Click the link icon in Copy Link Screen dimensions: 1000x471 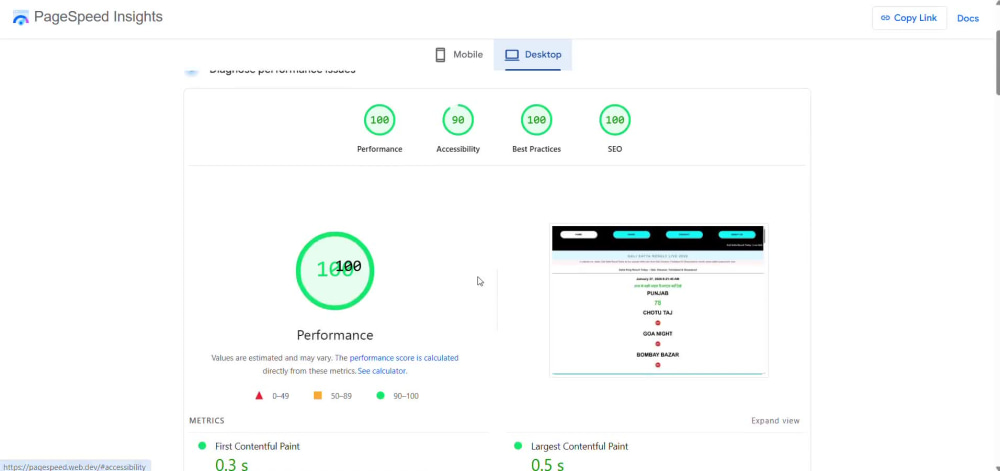pyautogui.click(x=885, y=18)
